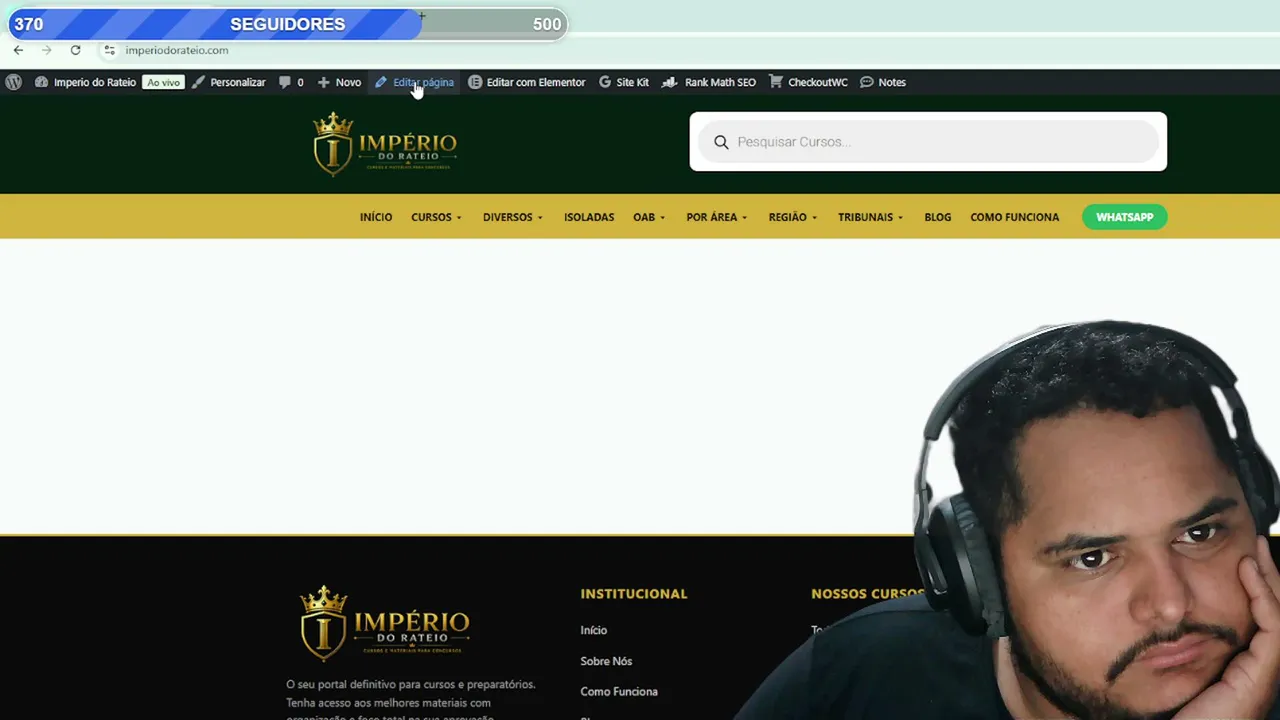Open Personalizar in the admin bar
Image resolution: width=1280 pixels, height=720 pixels.
tap(228, 82)
